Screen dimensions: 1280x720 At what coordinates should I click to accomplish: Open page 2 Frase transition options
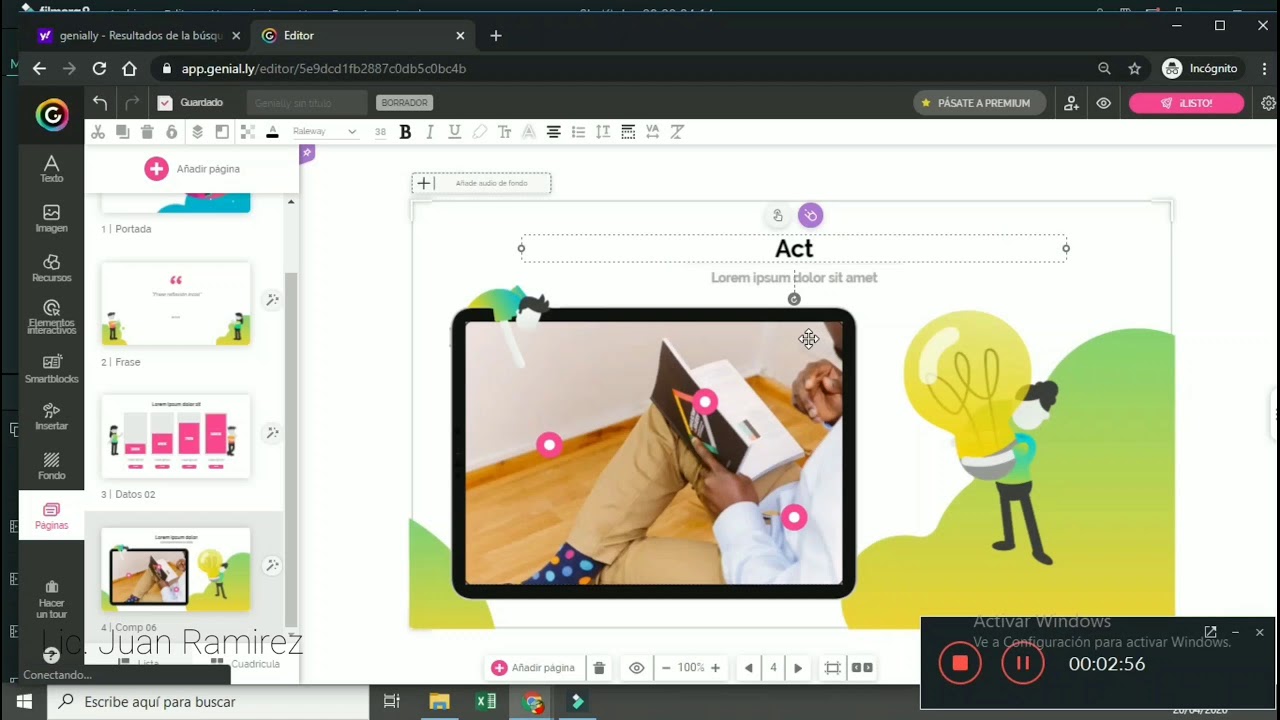pyautogui.click(x=271, y=300)
